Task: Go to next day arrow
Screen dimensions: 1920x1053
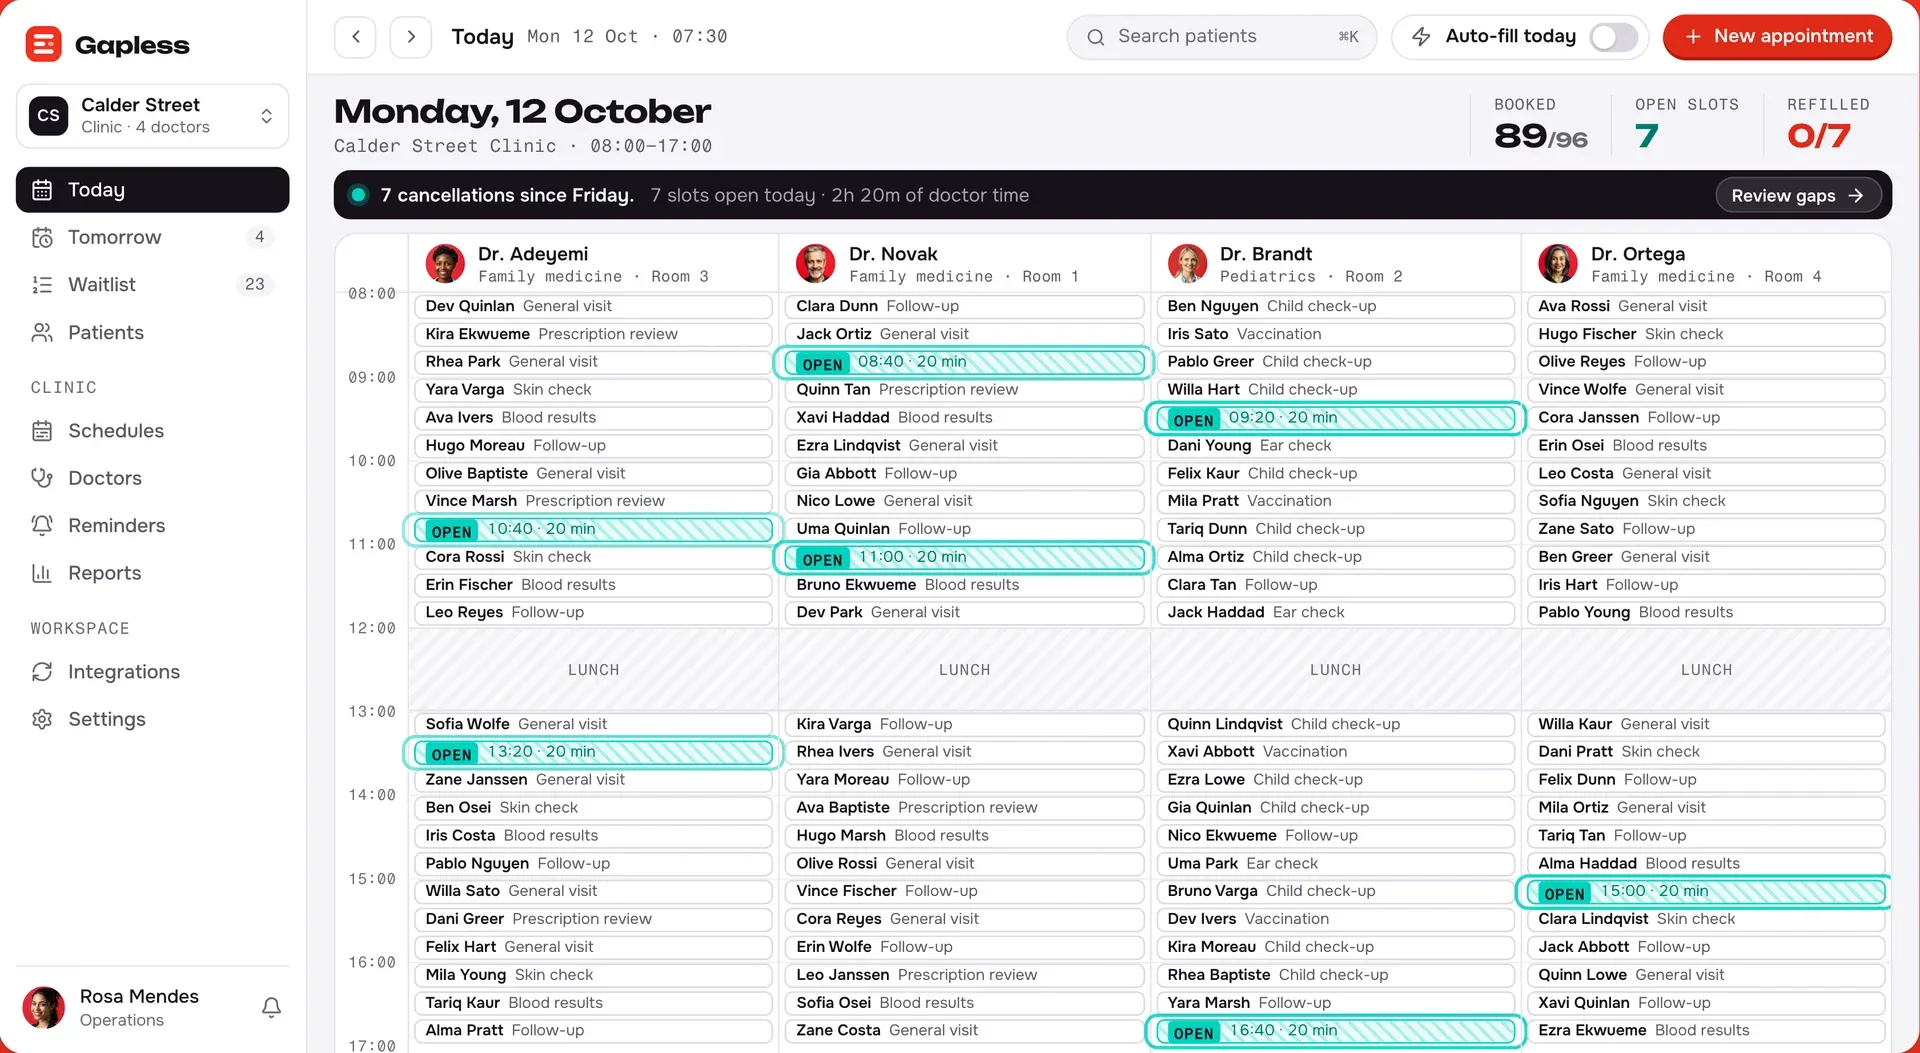Action: pos(411,37)
